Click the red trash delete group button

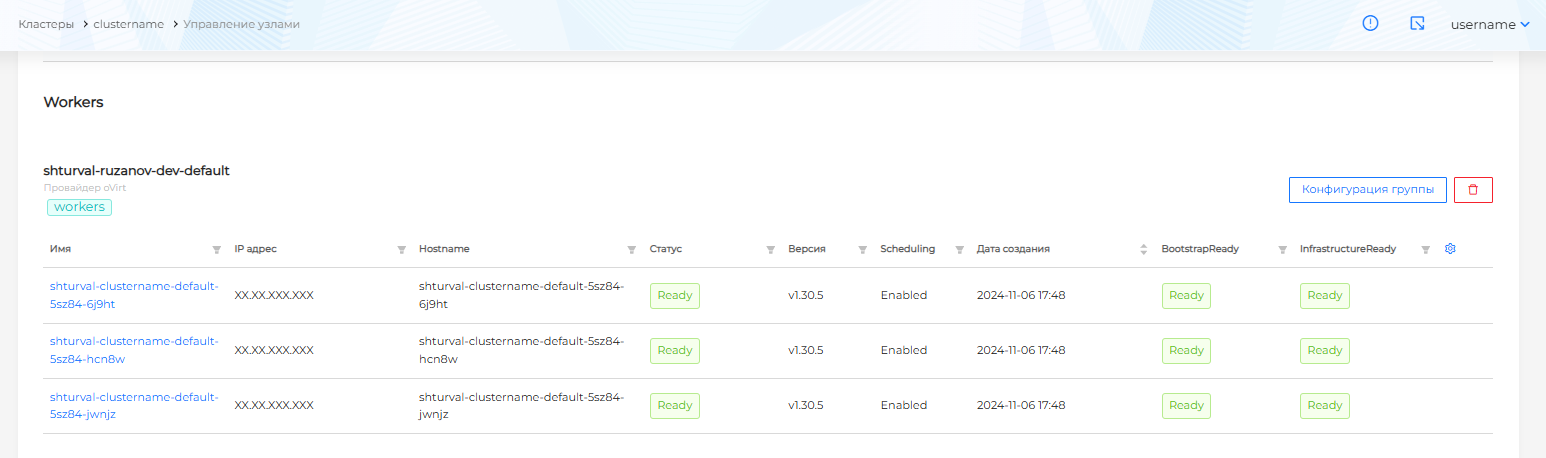coord(1472,190)
